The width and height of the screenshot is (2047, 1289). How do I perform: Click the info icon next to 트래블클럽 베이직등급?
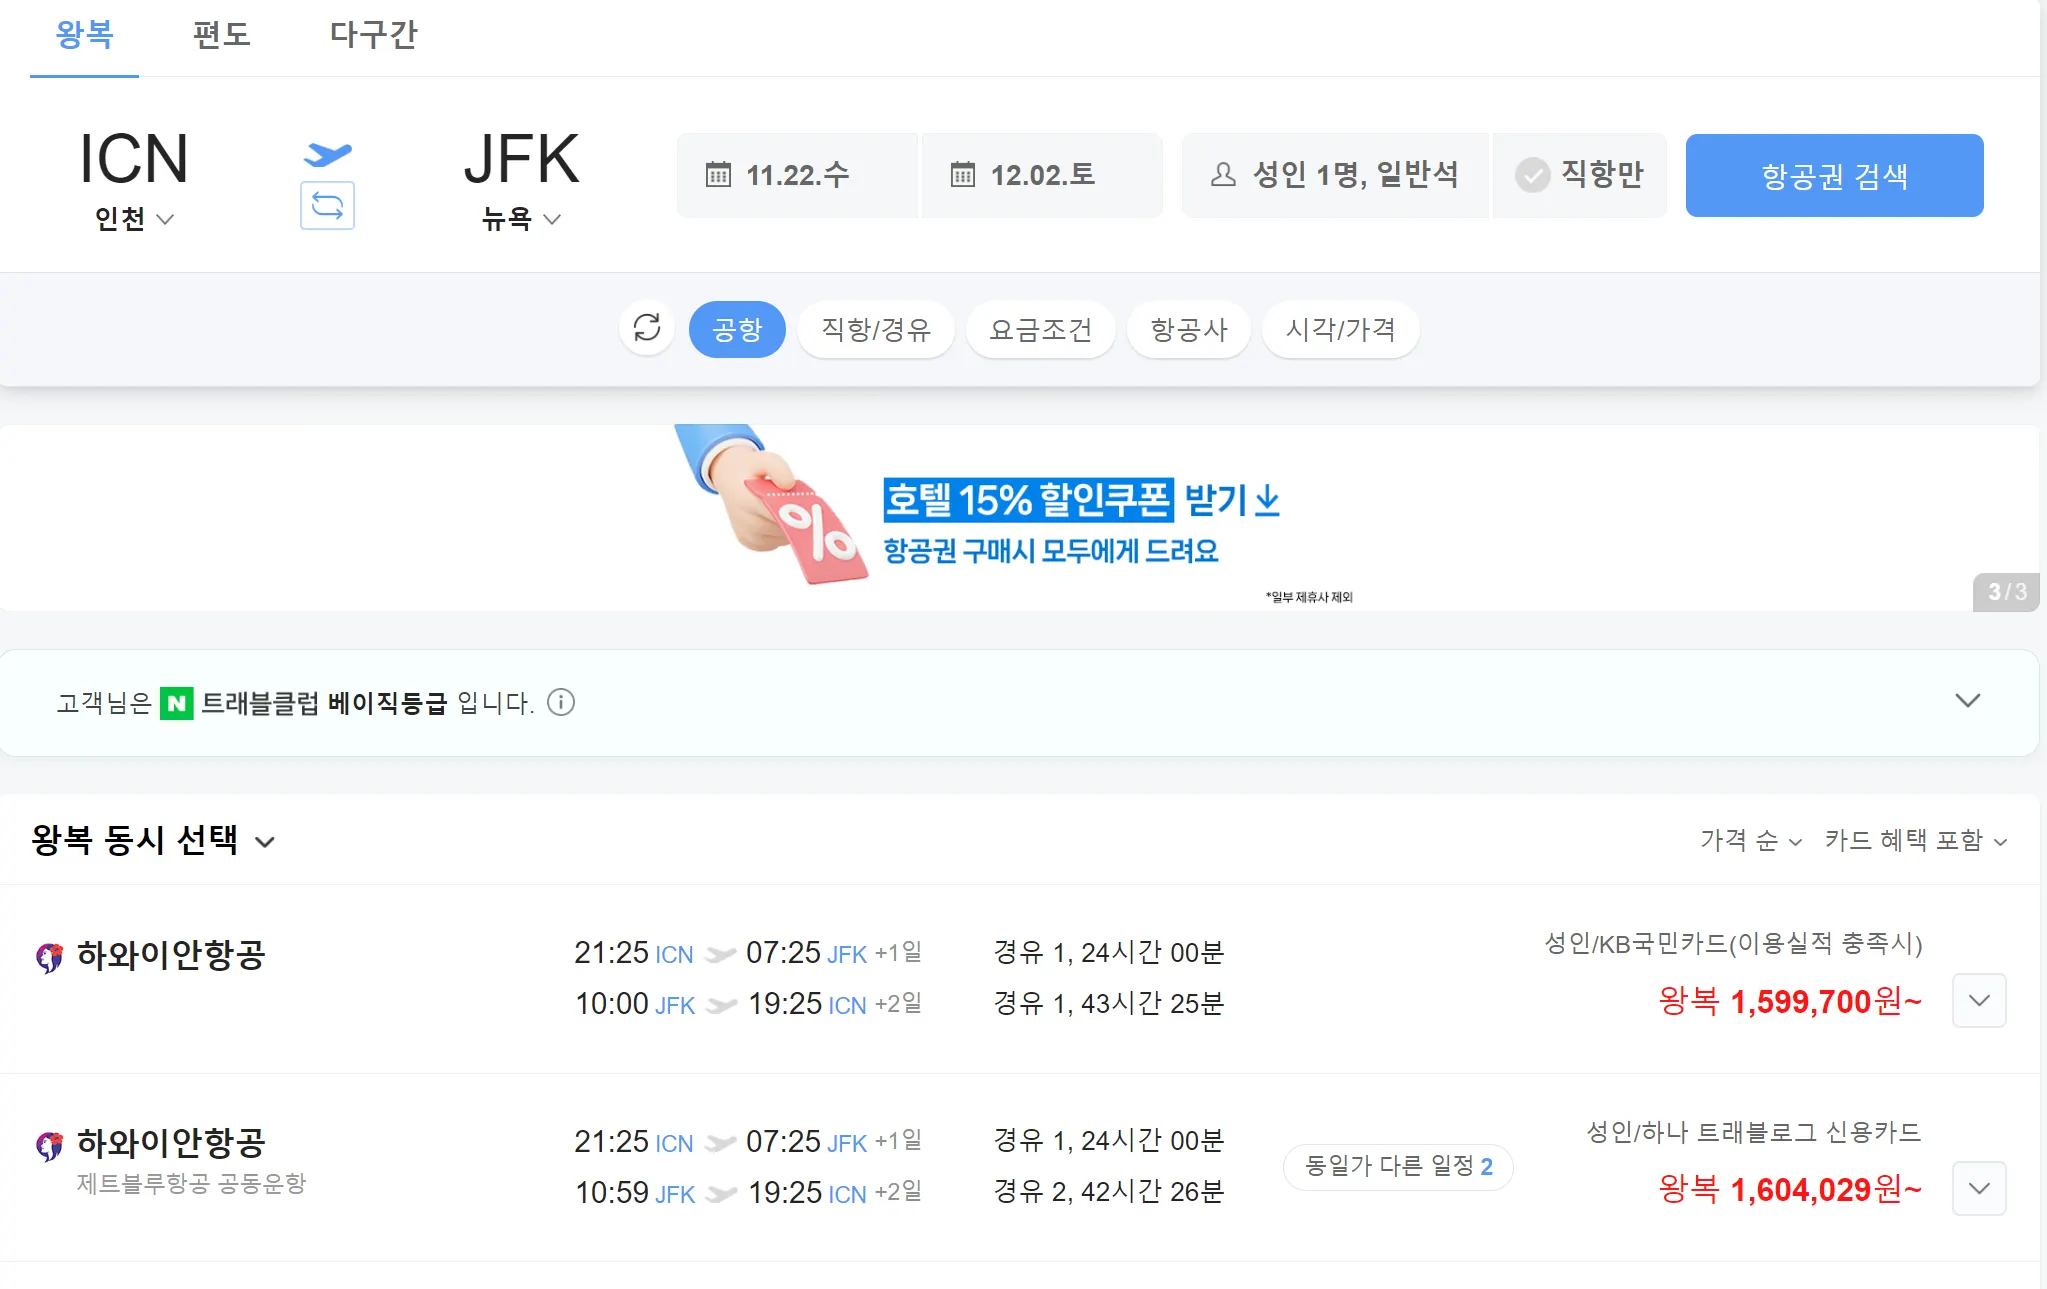pyautogui.click(x=561, y=702)
